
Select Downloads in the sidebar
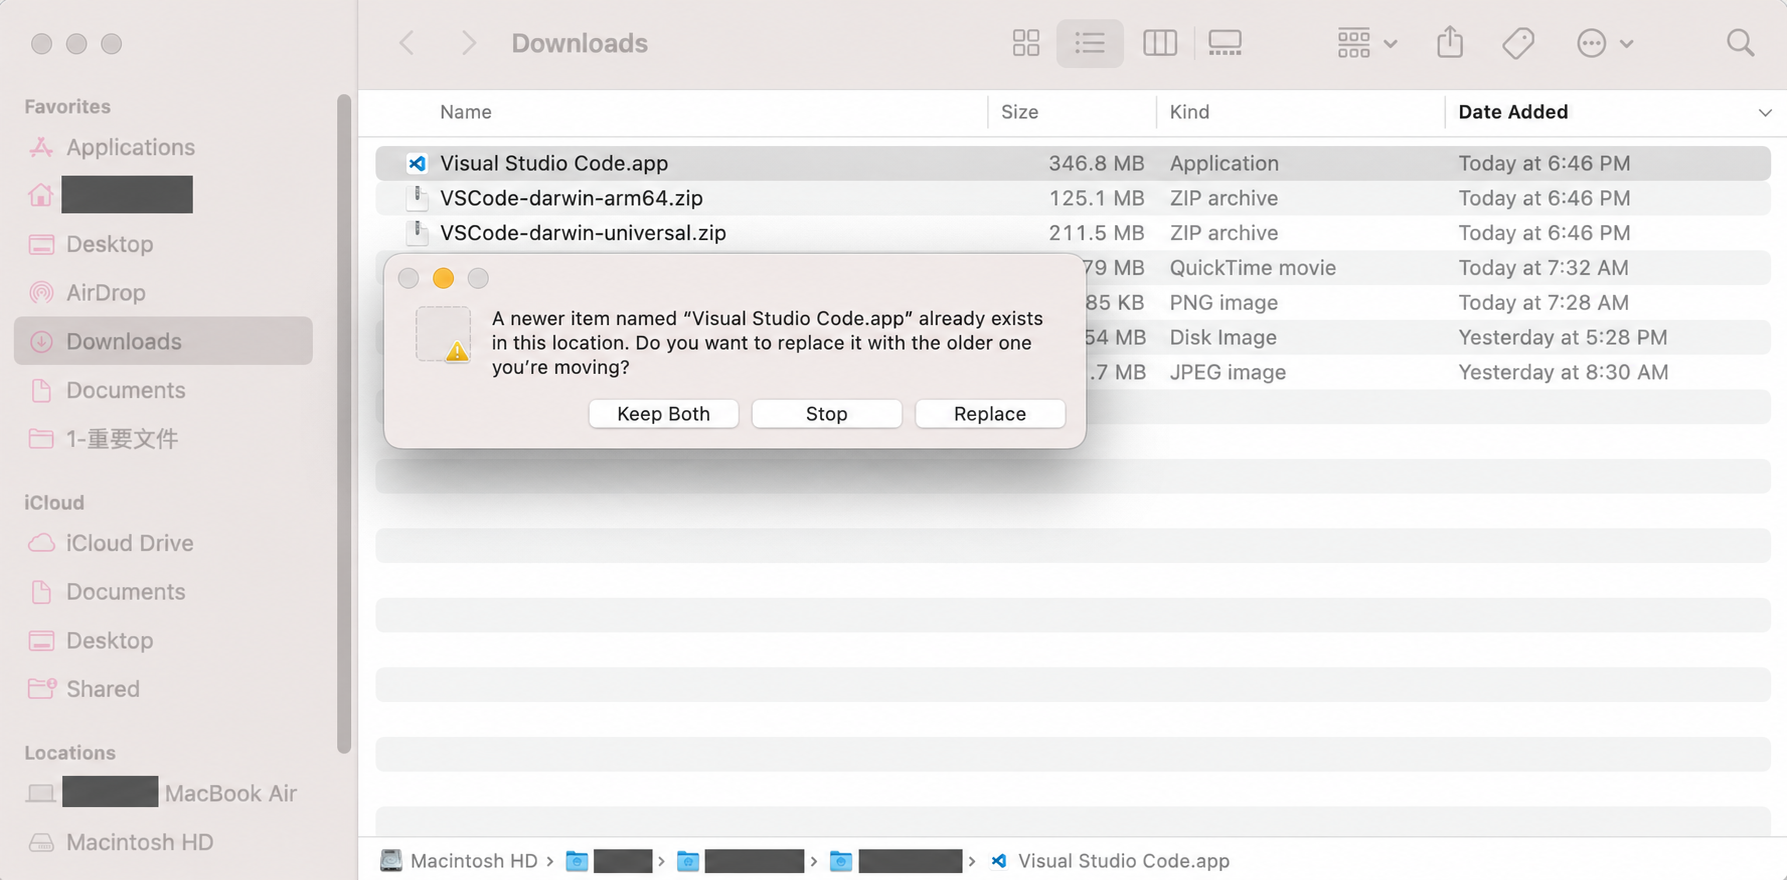click(163, 341)
